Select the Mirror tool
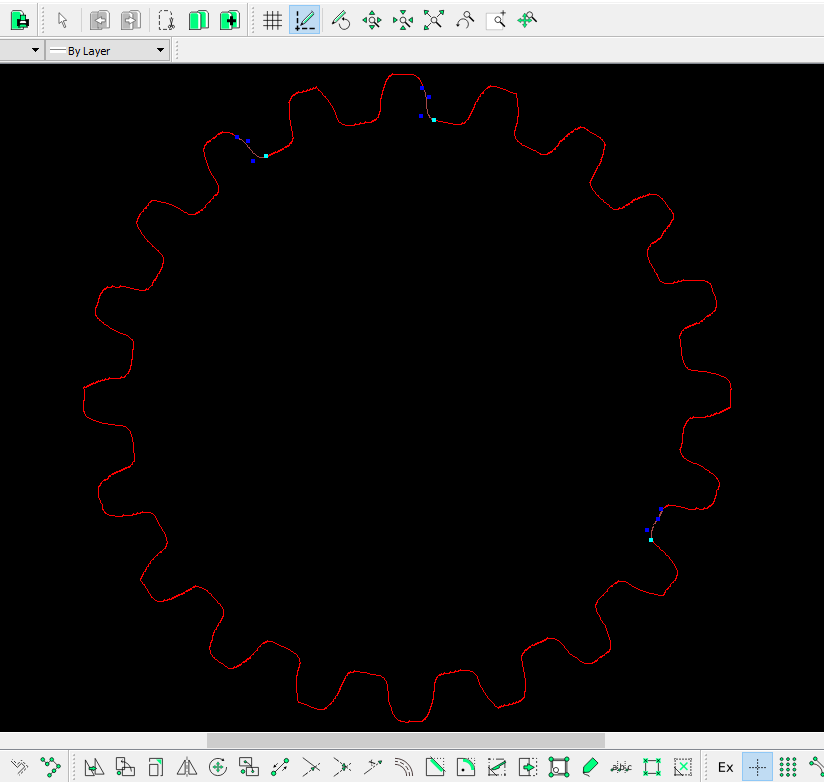 coord(186,767)
